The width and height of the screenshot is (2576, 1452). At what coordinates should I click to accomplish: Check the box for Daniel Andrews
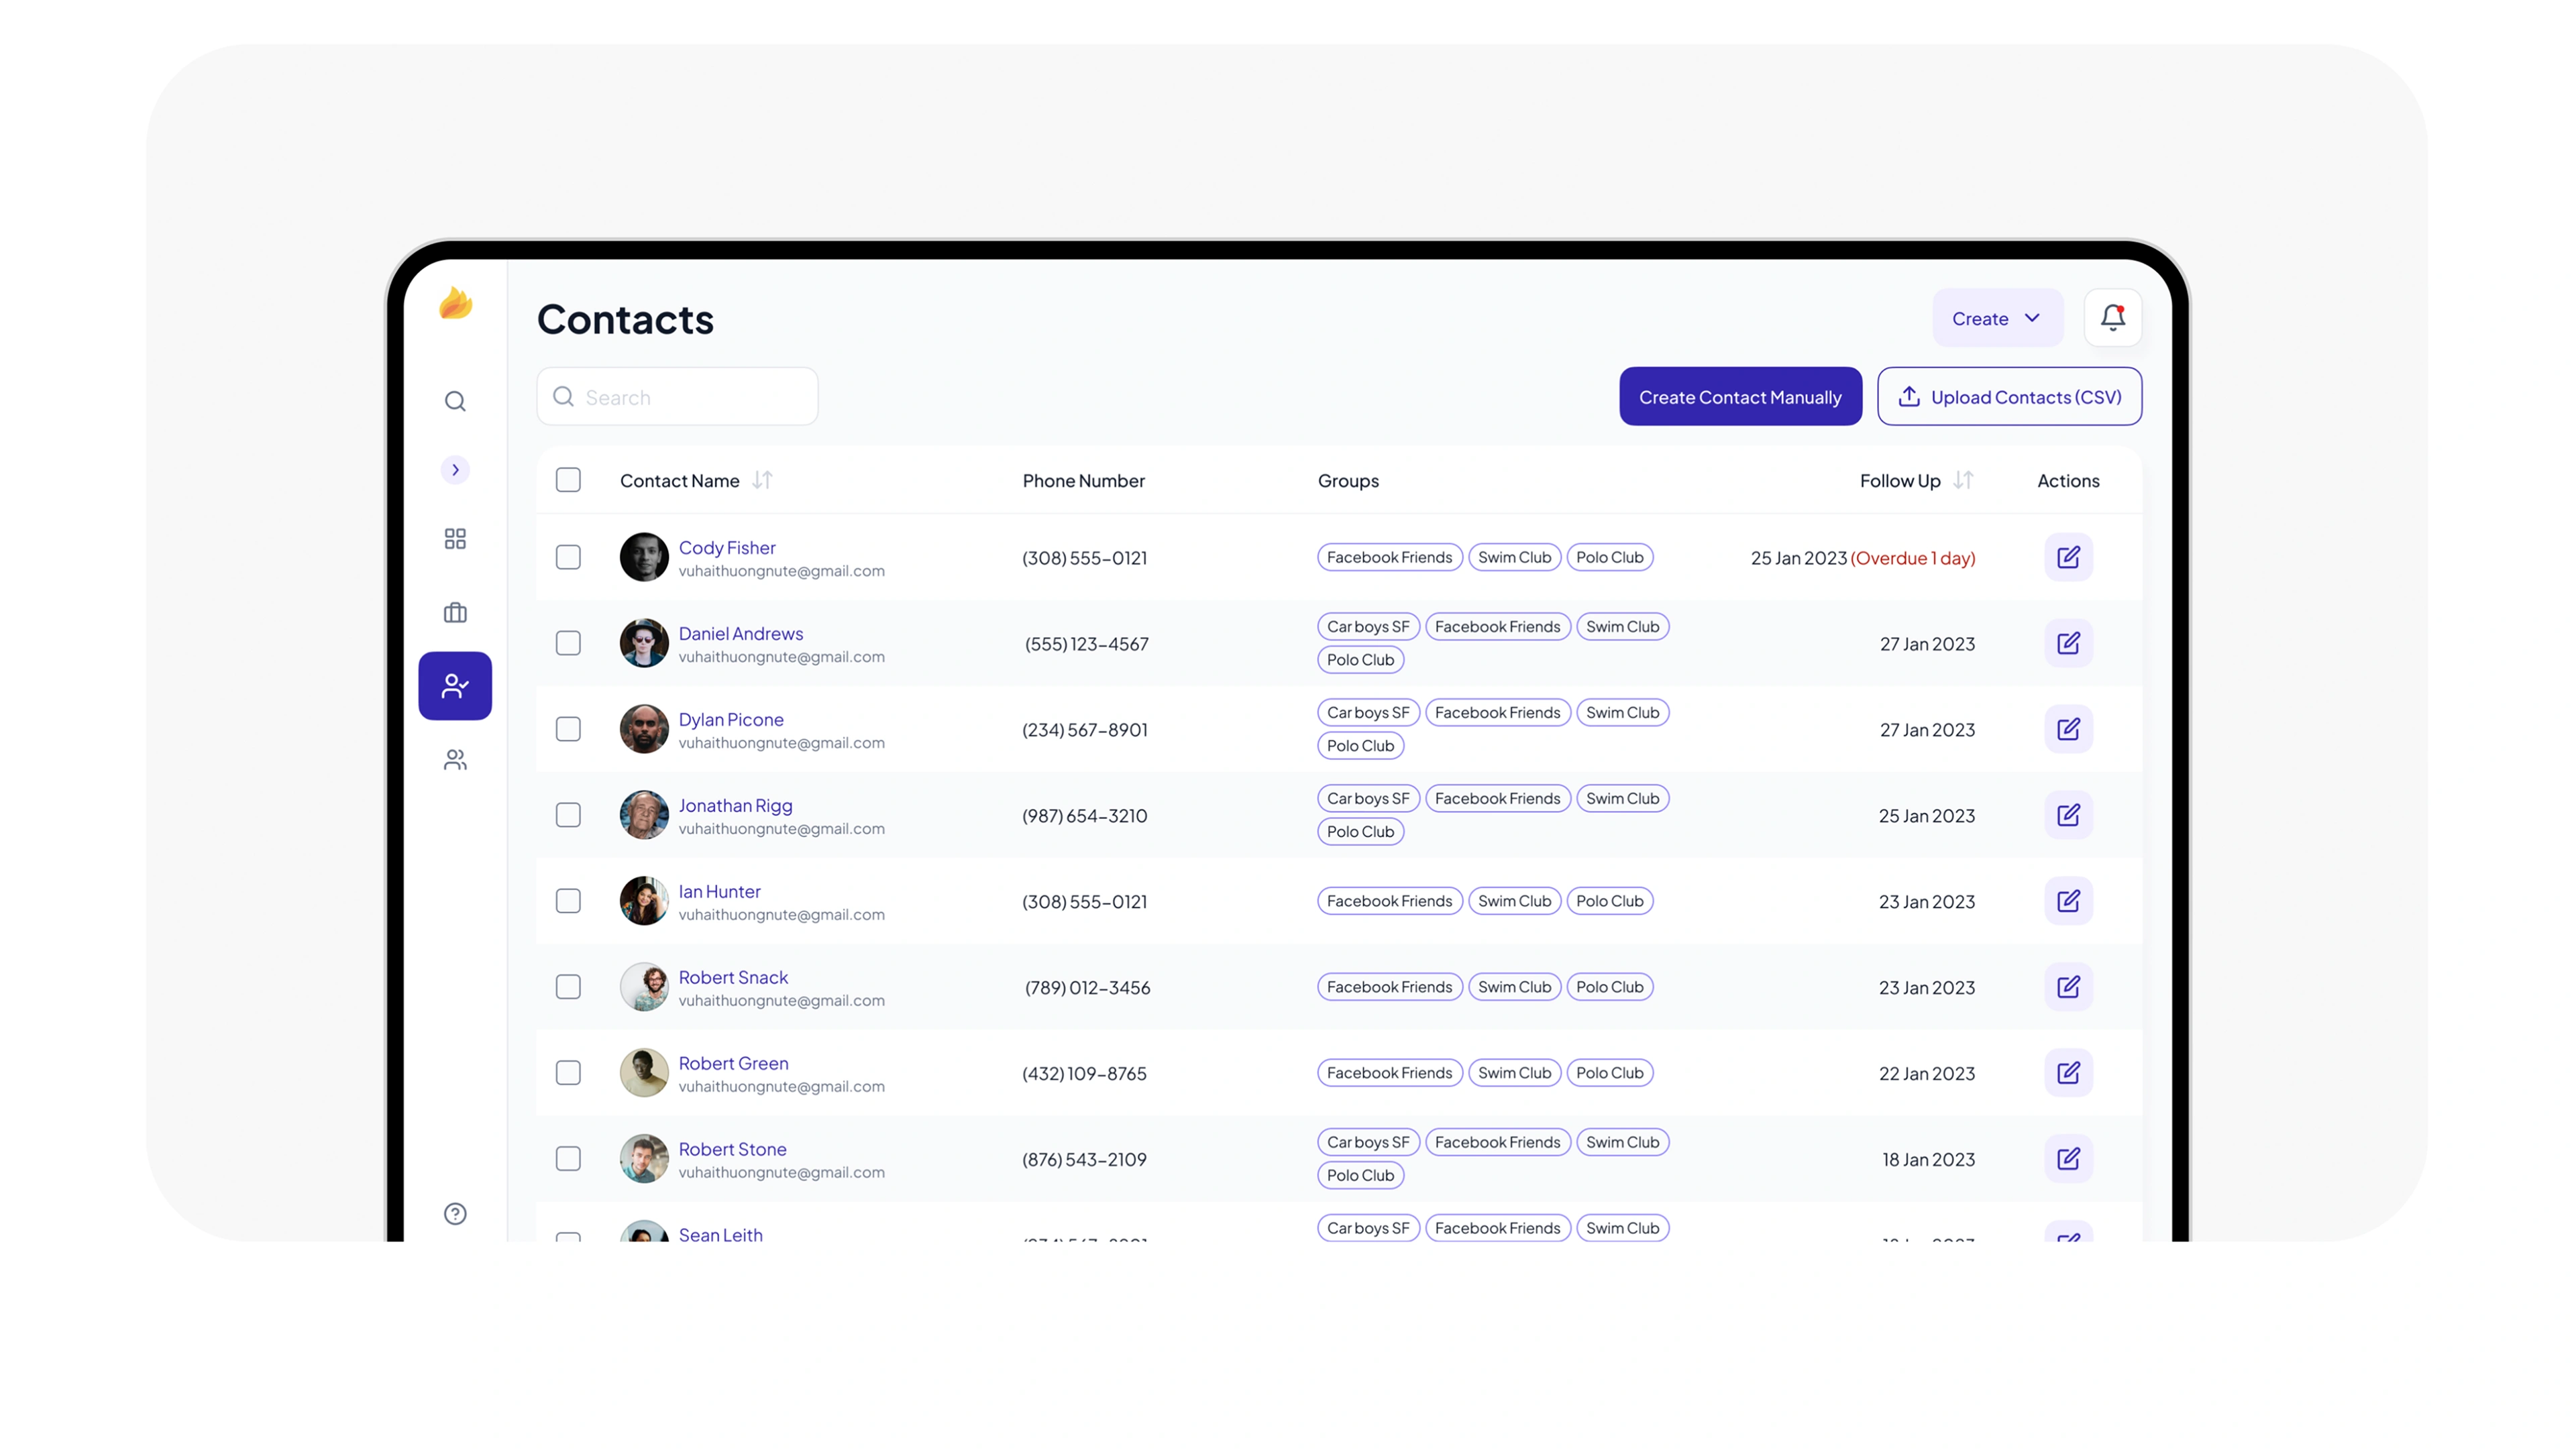pyautogui.click(x=568, y=643)
